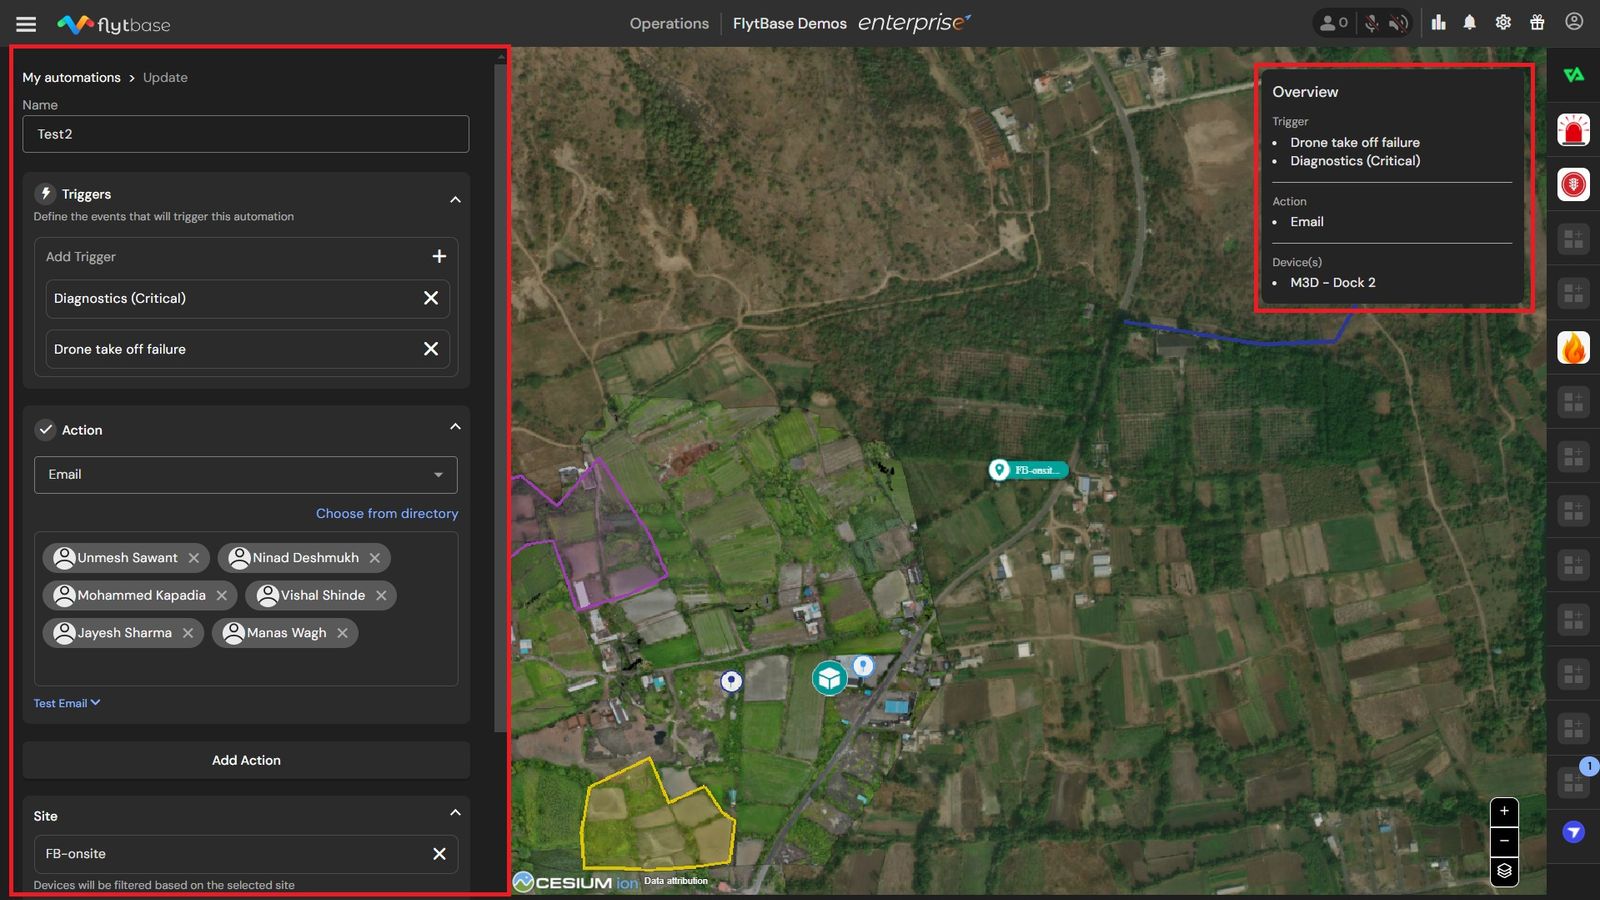Click the Unmesh Sawant recipient chip
This screenshot has width=1600, height=900.
[126, 558]
